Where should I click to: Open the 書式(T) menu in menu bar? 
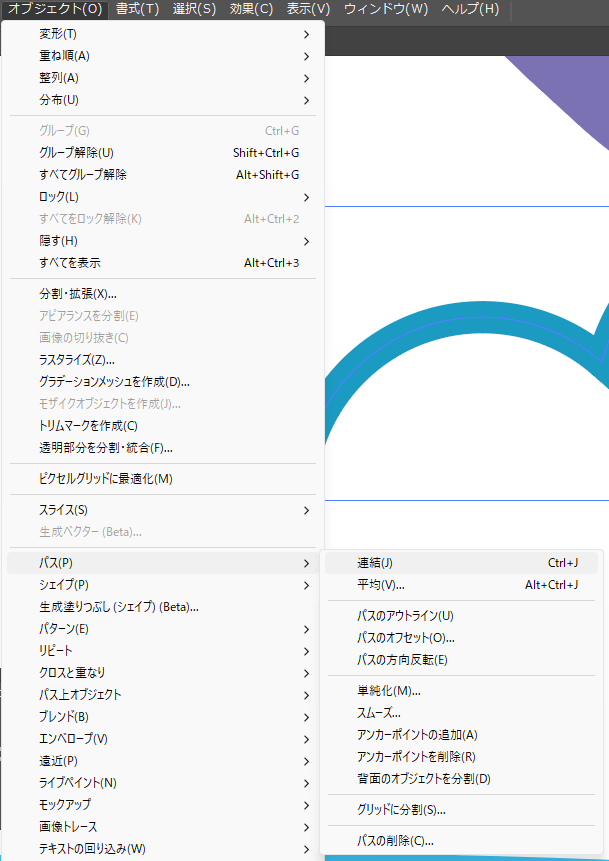pos(137,9)
